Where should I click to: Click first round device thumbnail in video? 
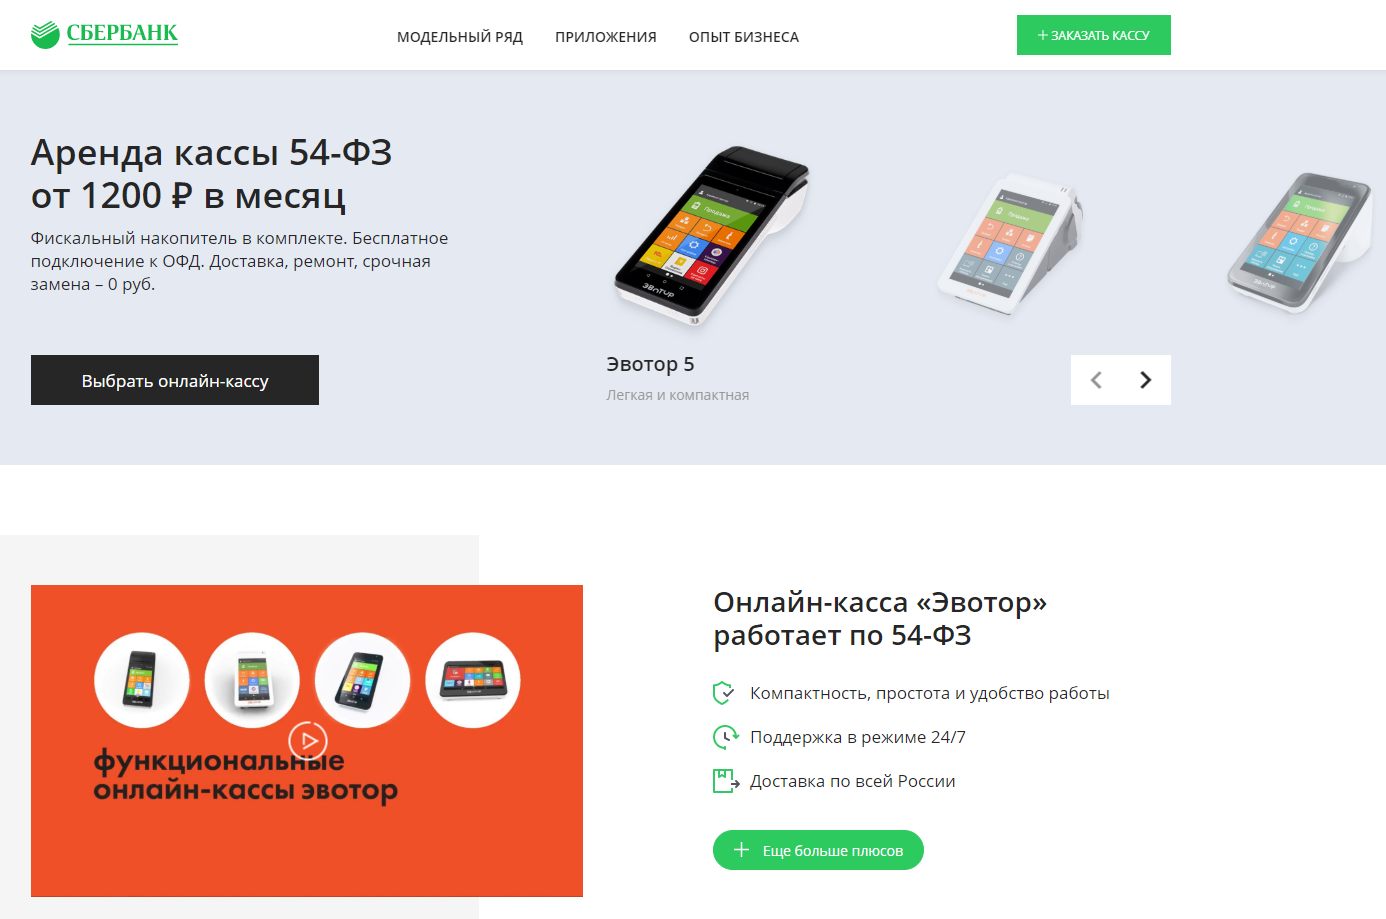point(141,680)
